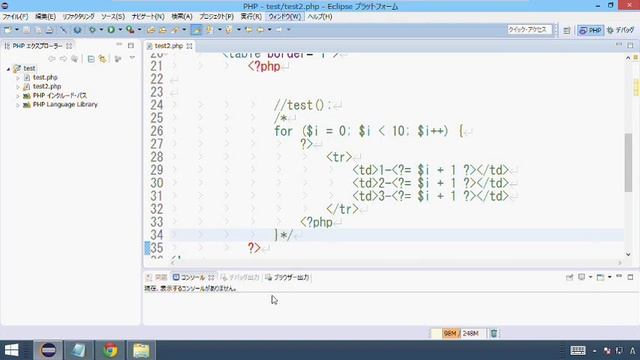Select test.php in the explorer
Viewport: 640px width, 360px height.
pos(45,78)
